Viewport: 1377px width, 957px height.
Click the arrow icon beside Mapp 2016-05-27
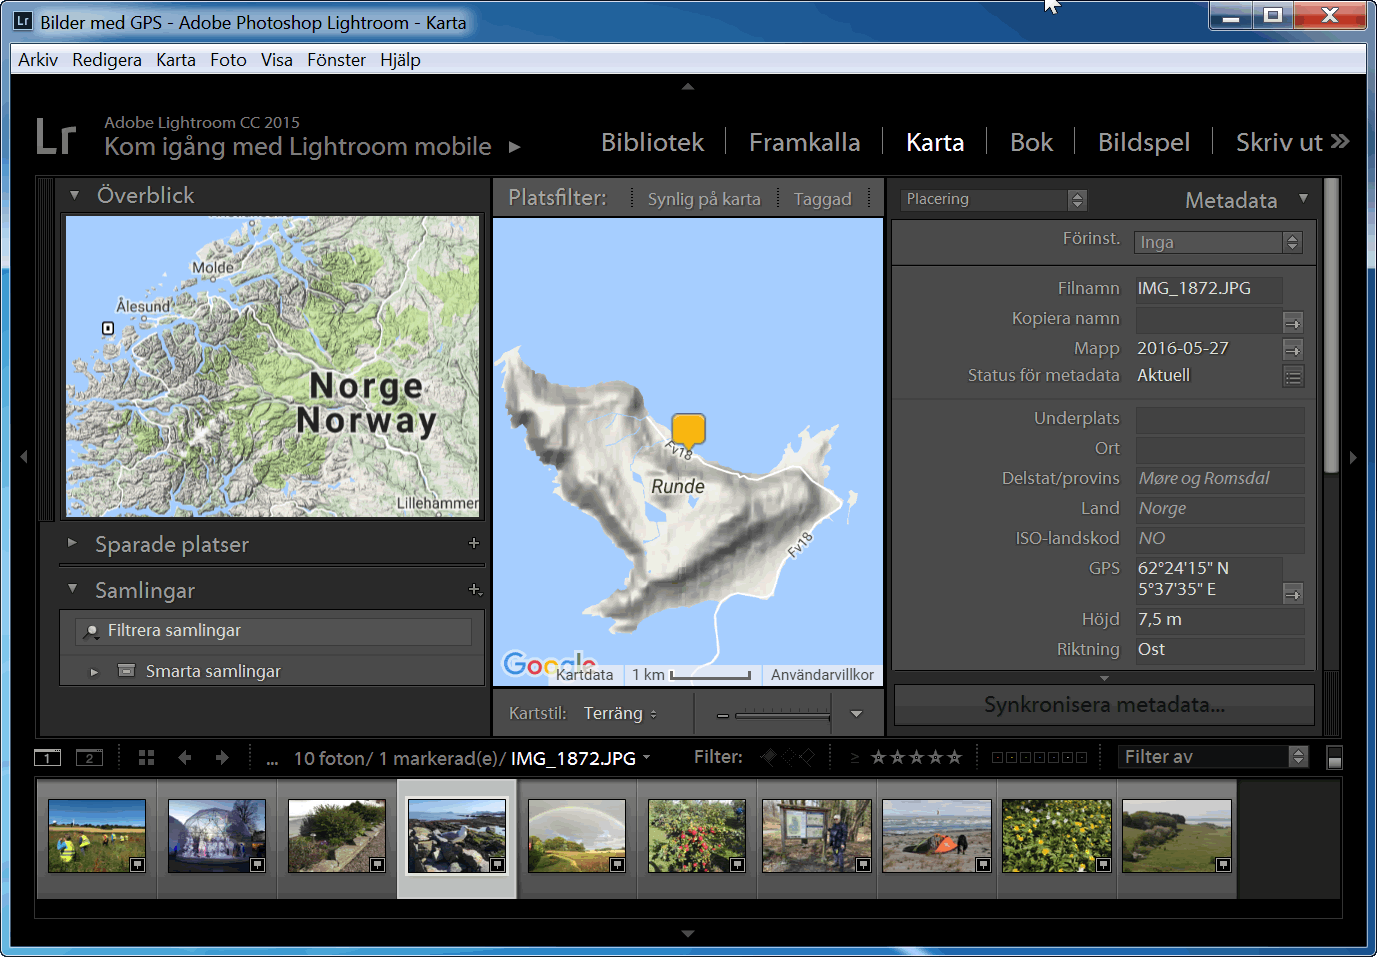(1293, 350)
